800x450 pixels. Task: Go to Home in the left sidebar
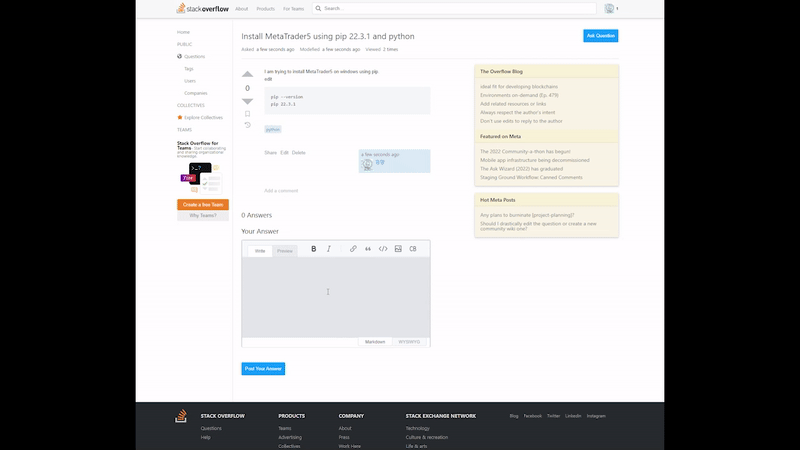coord(183,32)
